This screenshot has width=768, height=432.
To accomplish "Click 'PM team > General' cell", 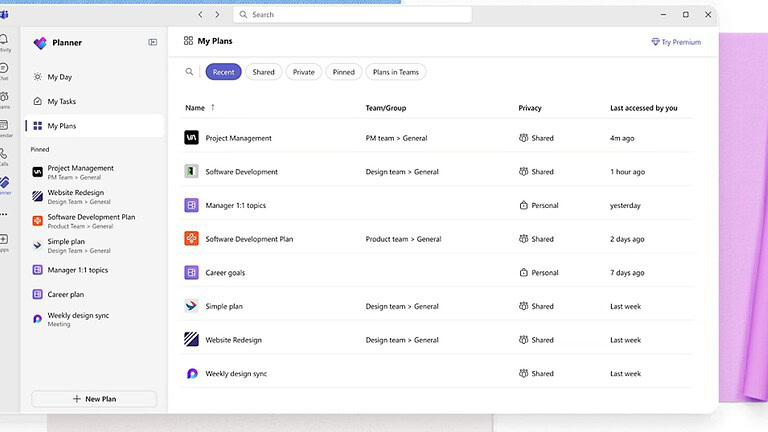I will [396, 138].
